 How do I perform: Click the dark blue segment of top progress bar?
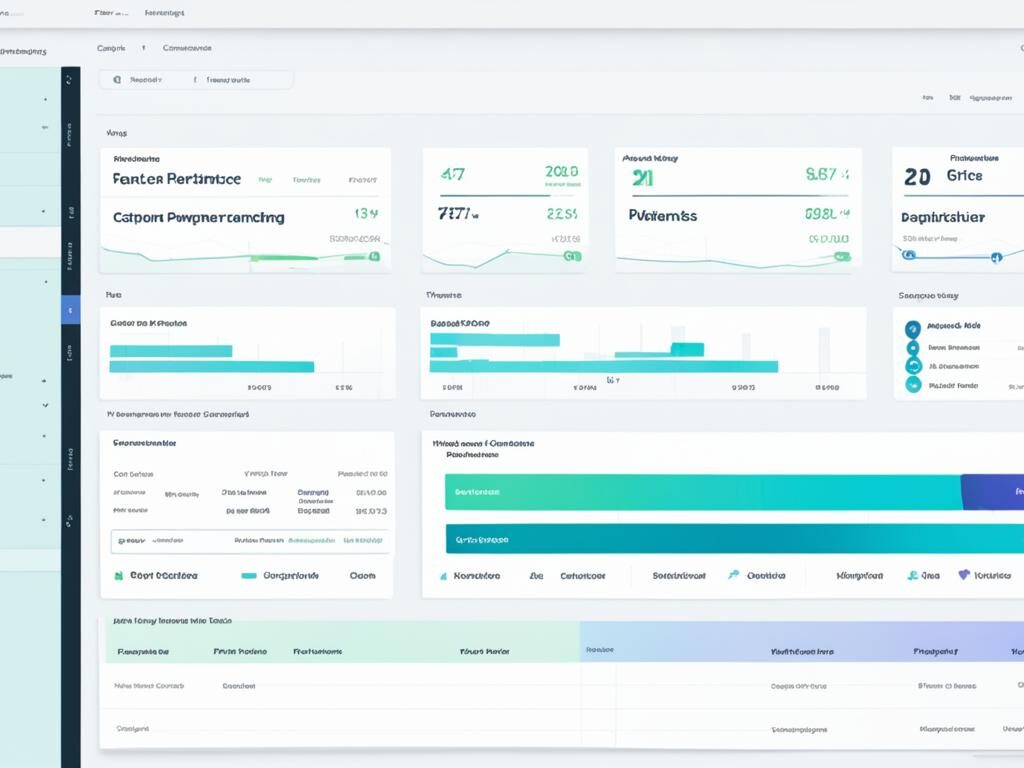991,492
